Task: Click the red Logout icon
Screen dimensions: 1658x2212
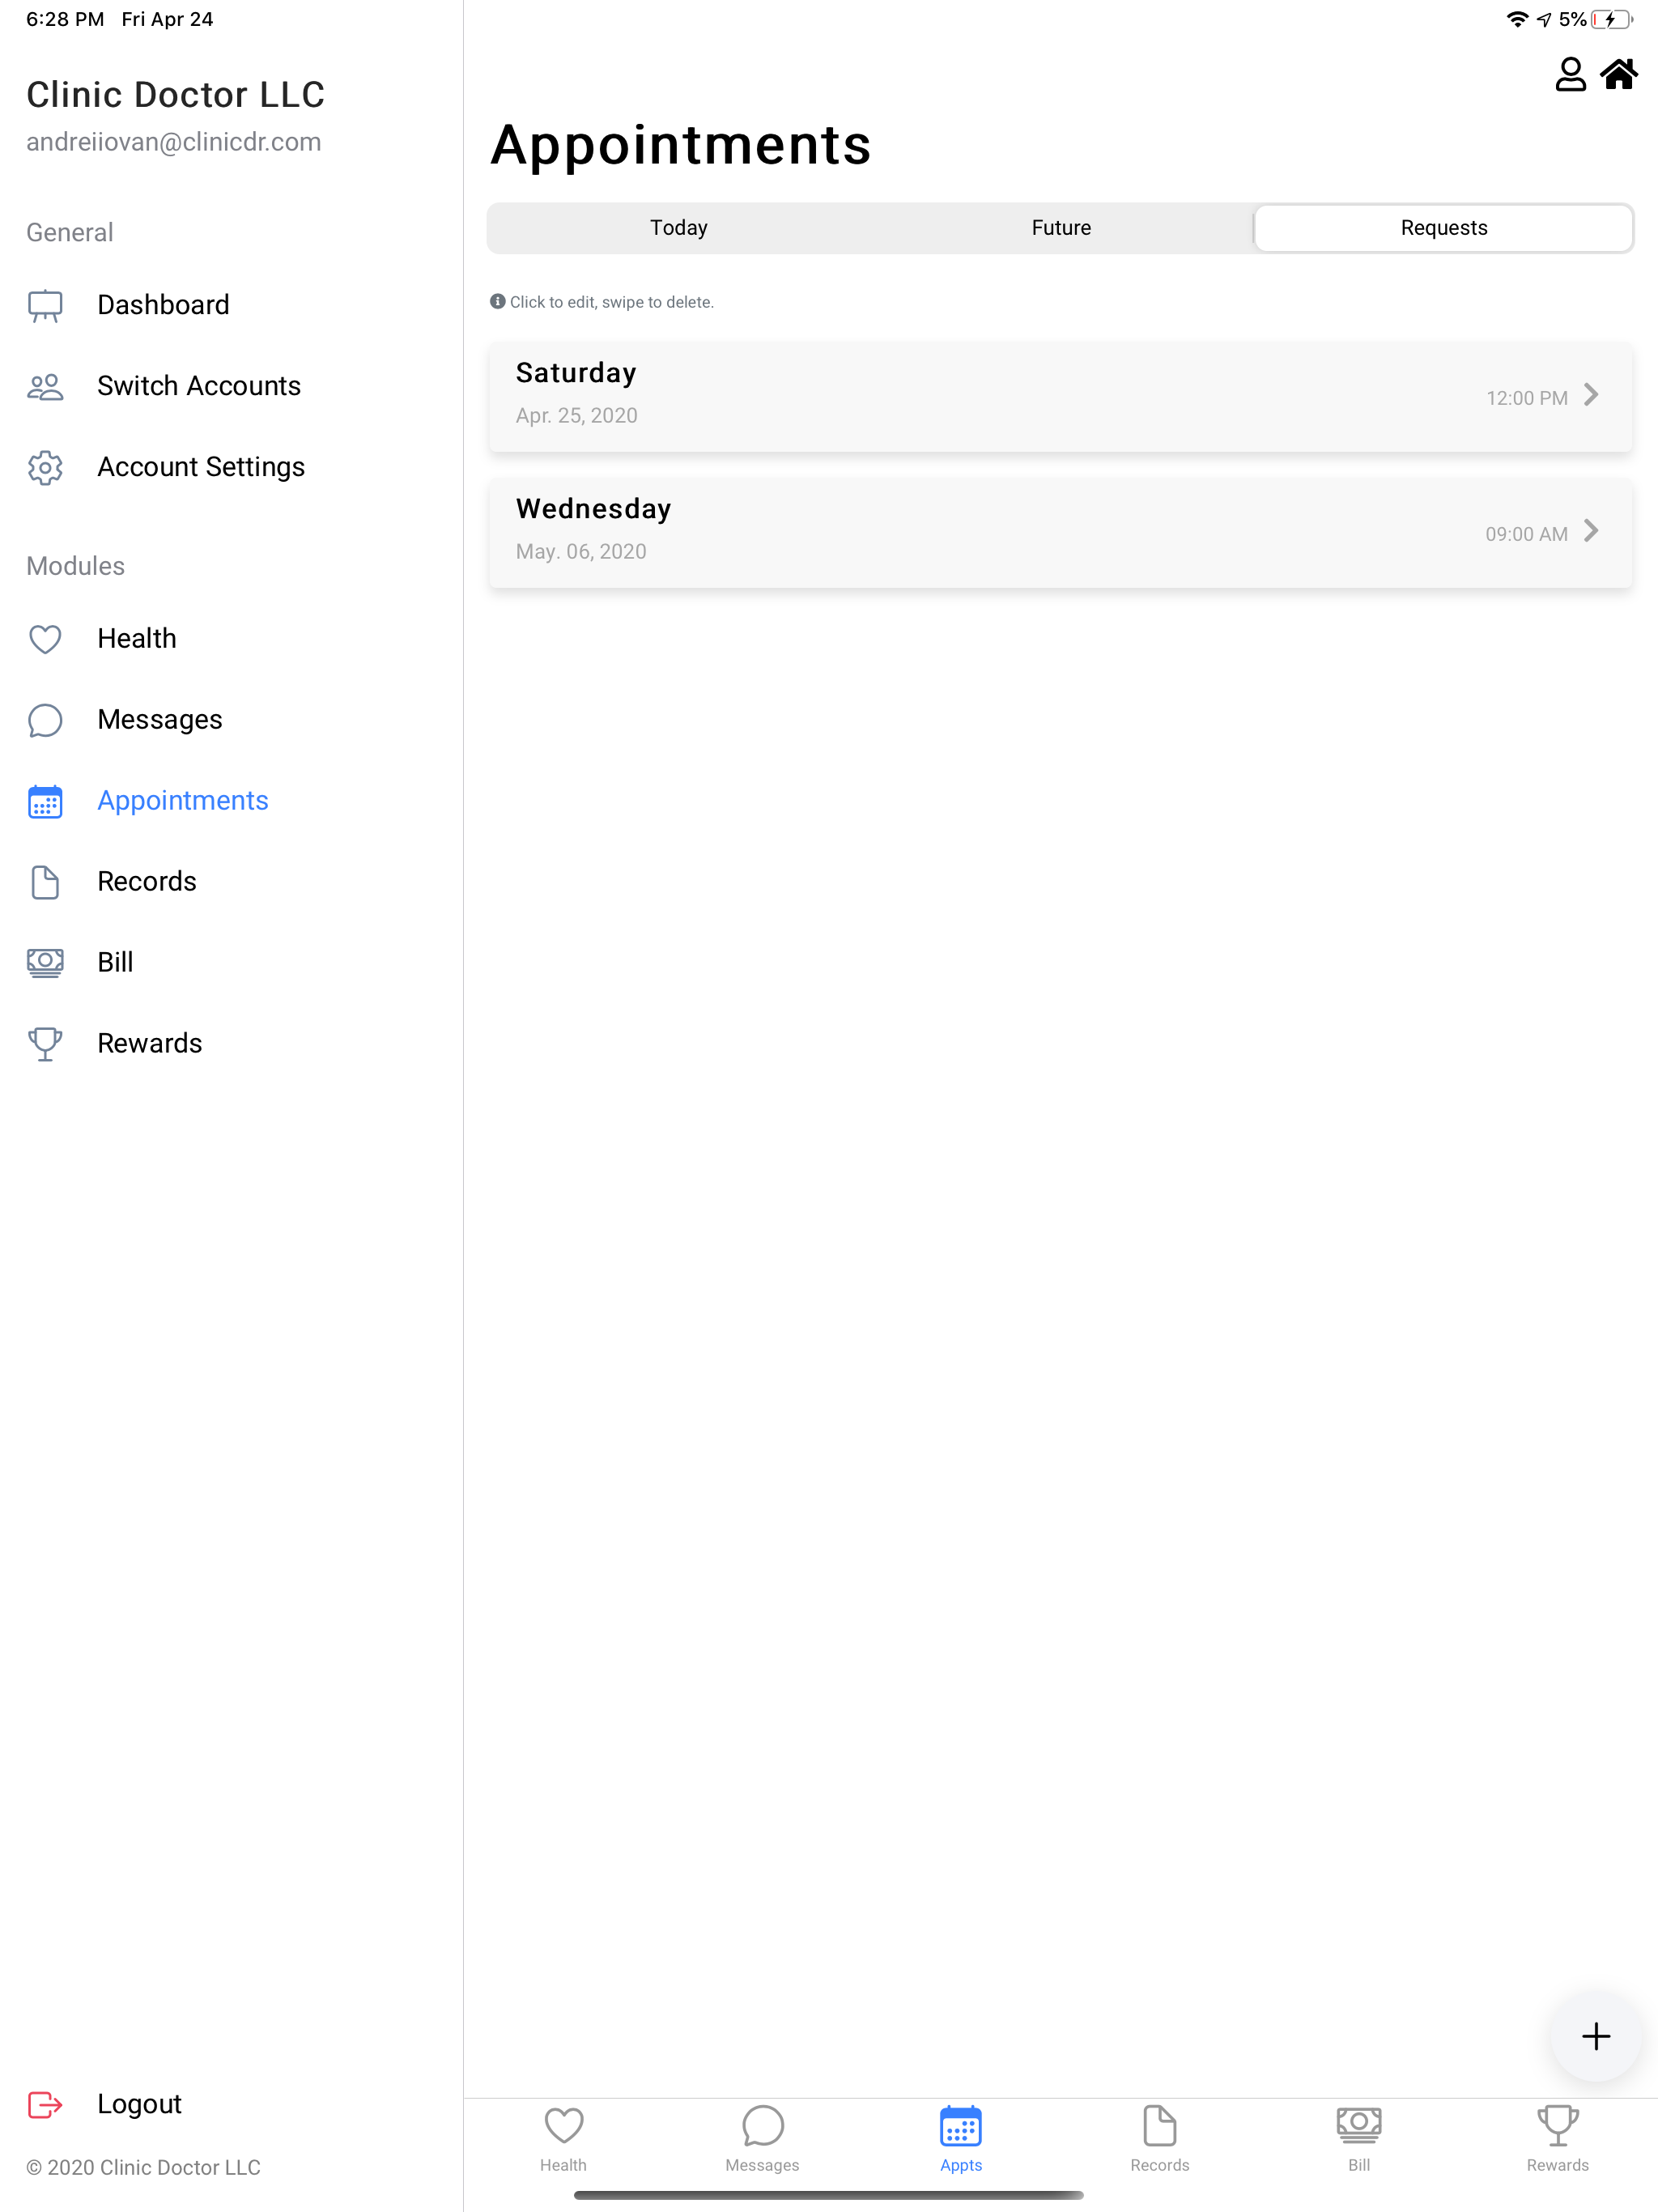Action: [x=45, y=2104]
